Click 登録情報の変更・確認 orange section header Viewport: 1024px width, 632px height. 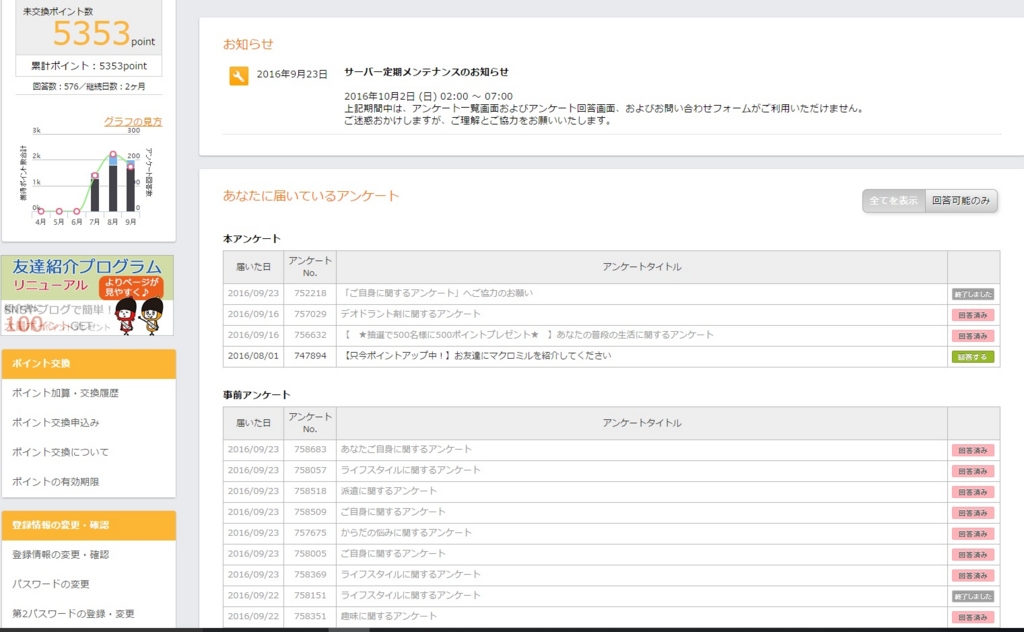point(89,526)
